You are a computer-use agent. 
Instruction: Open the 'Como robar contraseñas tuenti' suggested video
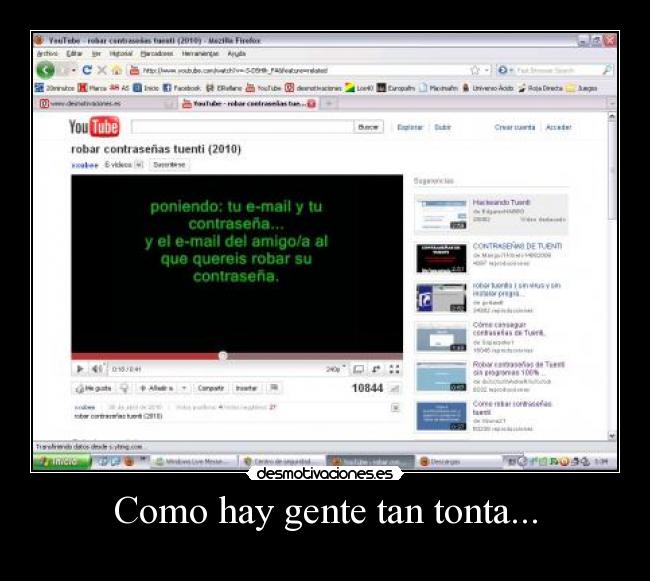pyautogui.click(x=441, y=416)
